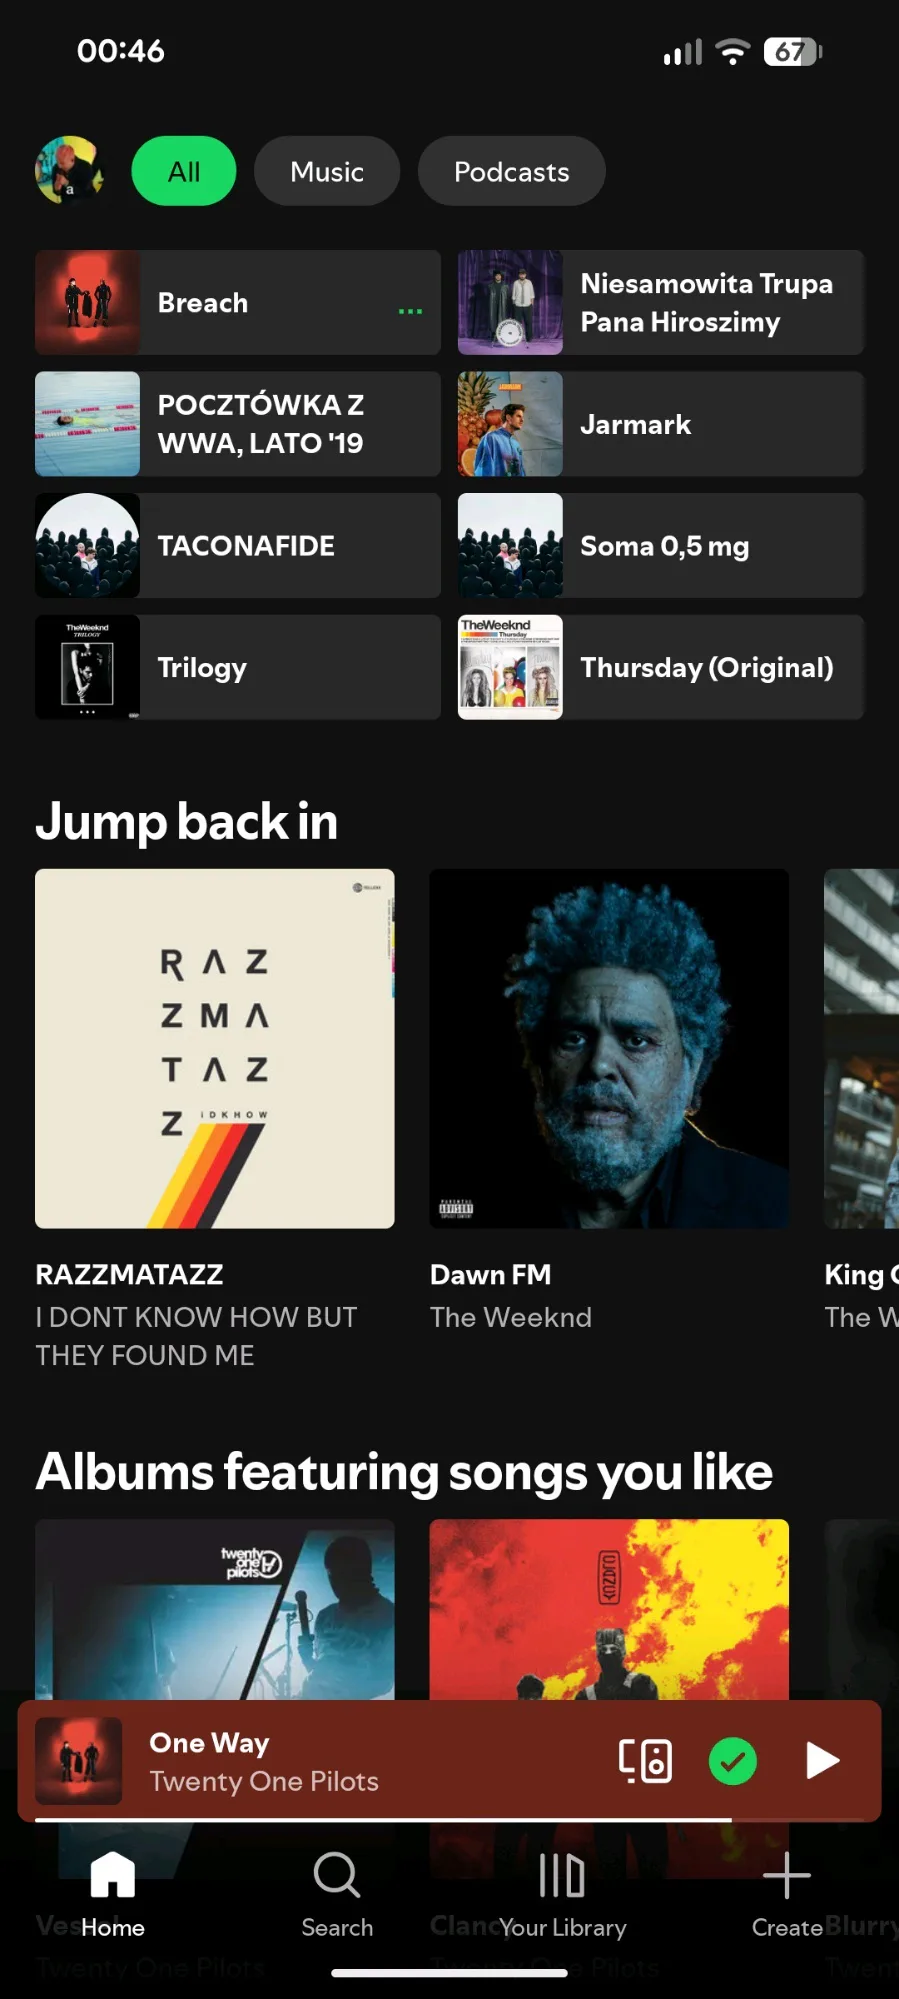This screenshot has width=899, height=1999.
Task: Click the playback progress bar in mini player
Action: pos(449,1820)
